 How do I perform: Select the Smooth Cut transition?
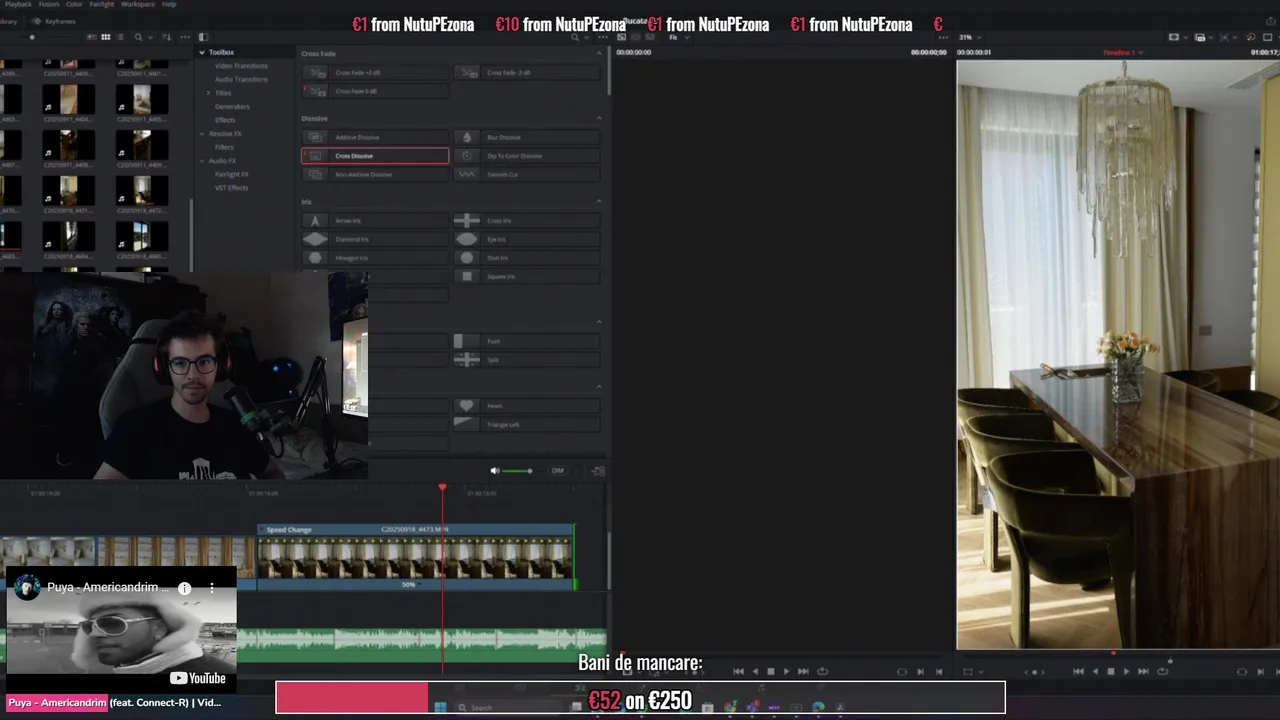[x=527, y=174]
